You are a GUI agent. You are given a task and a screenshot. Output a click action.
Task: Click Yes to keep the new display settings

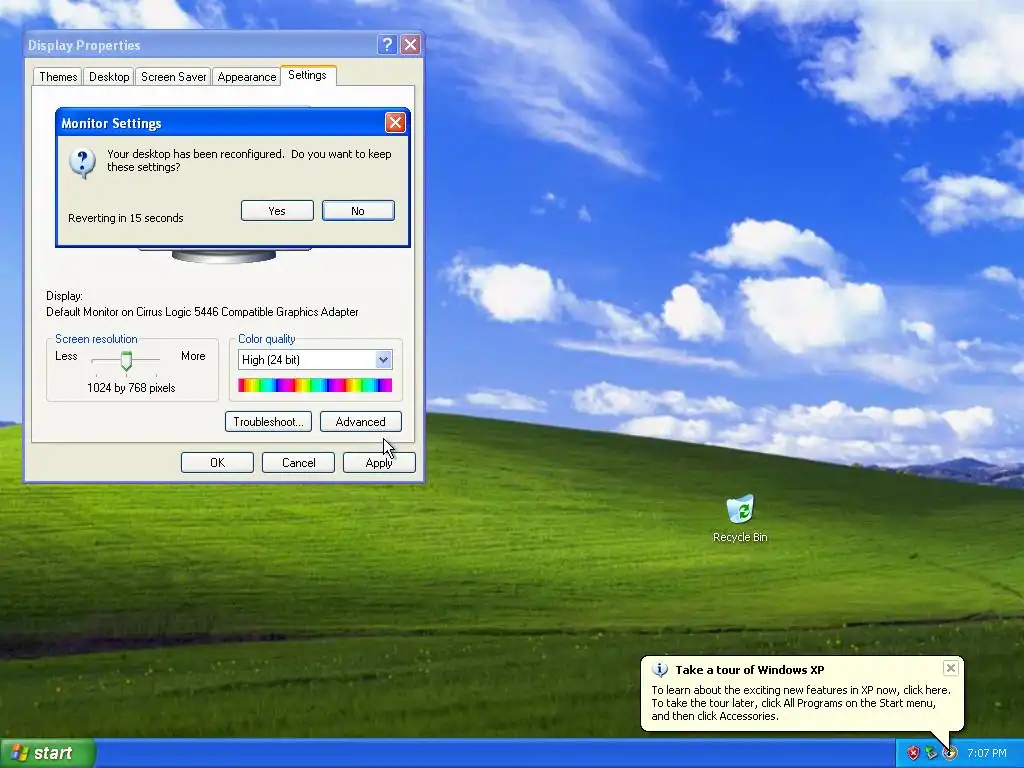(277, 211)
